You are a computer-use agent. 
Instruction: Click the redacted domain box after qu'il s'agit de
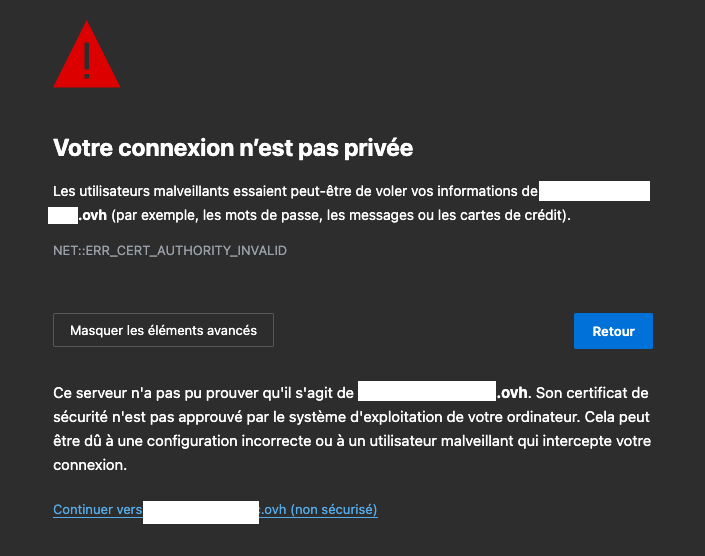(427, 392)
